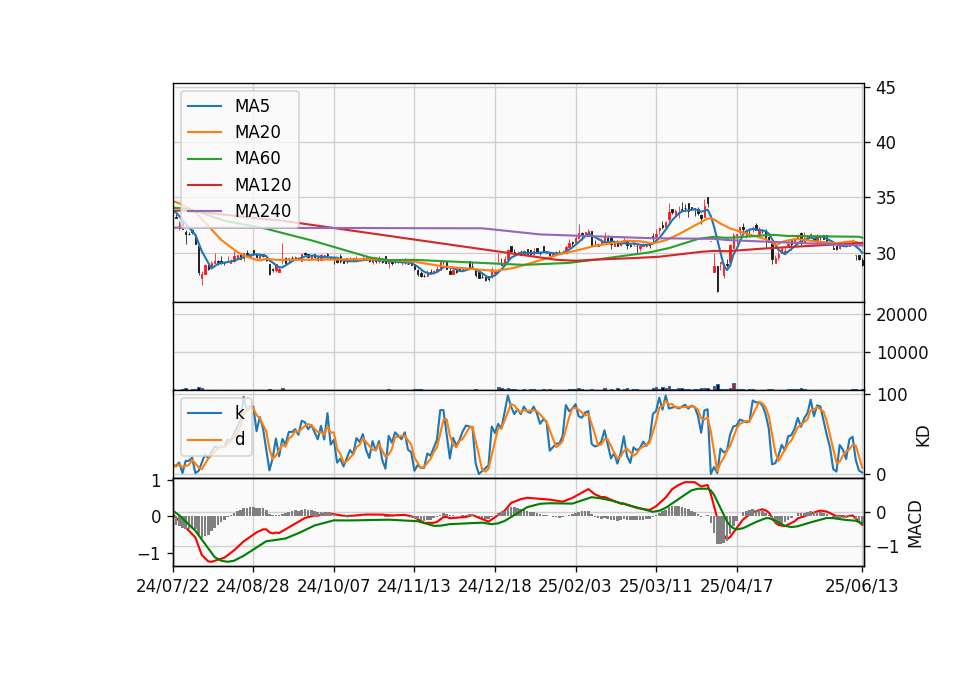960x690 pixels.
Task: Click the orange MA20 legend line sample
Action: tap(204, 132)
